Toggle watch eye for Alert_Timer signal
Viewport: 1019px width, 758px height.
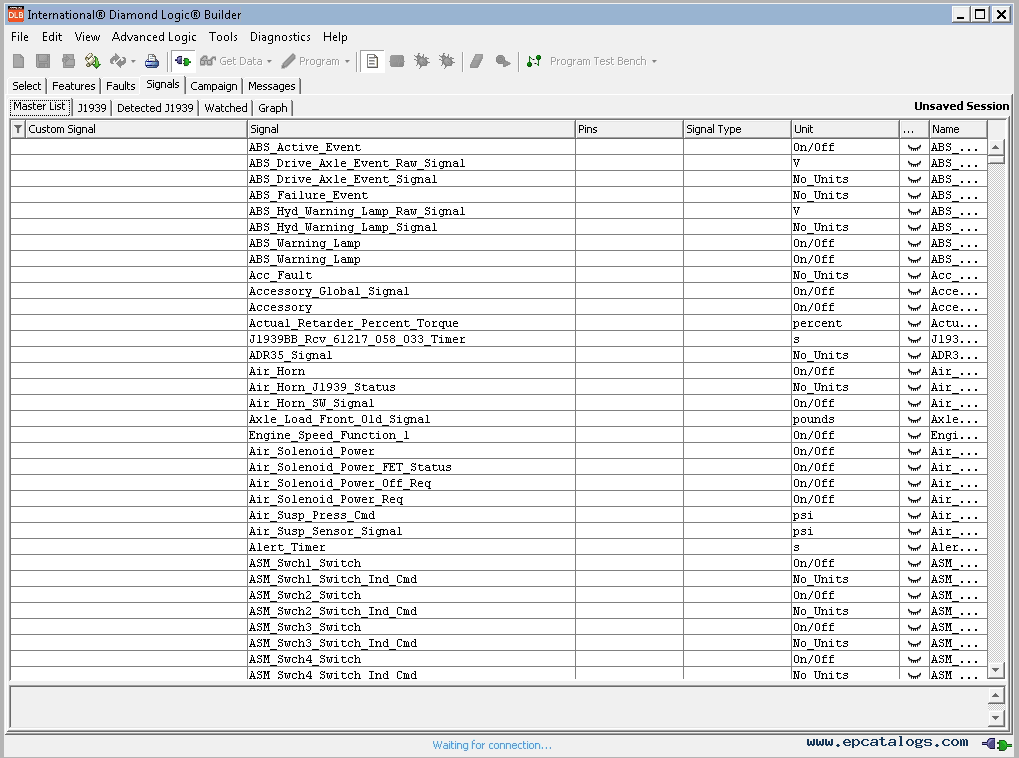tap(913, 548)
